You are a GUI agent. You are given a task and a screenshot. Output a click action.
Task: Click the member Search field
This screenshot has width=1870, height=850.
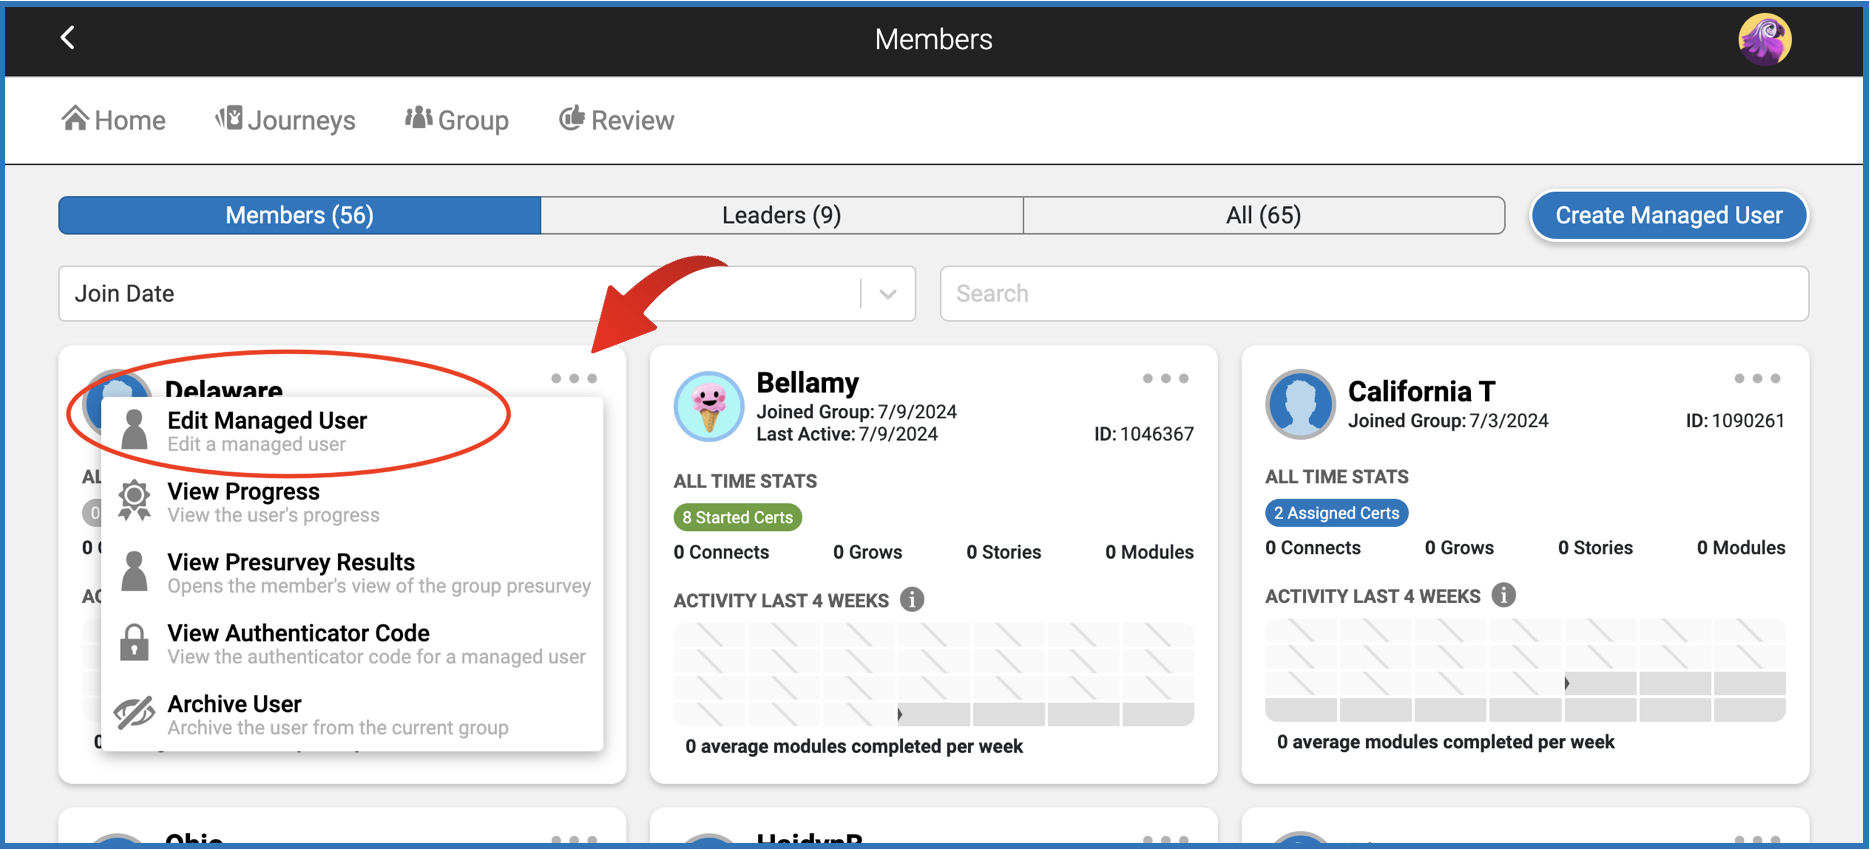tap(1373, 294)
